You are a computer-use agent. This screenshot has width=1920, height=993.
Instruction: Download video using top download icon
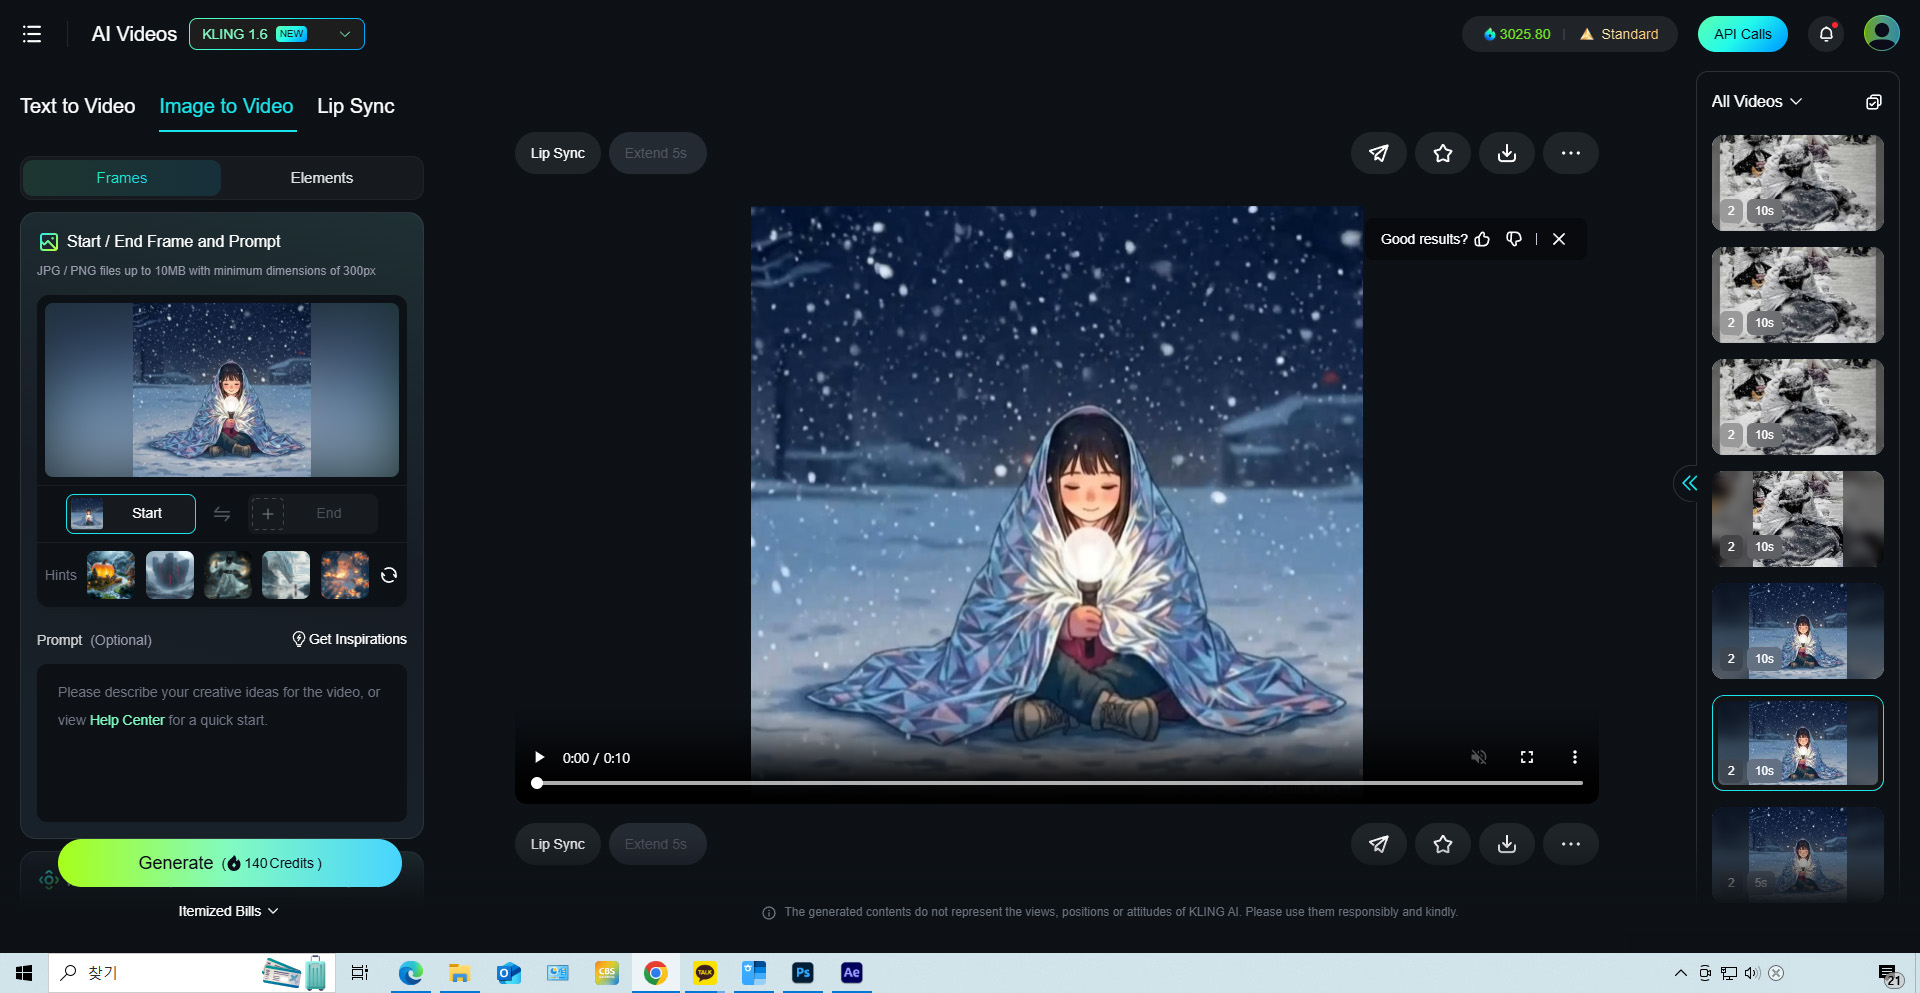click(1507, 153)
